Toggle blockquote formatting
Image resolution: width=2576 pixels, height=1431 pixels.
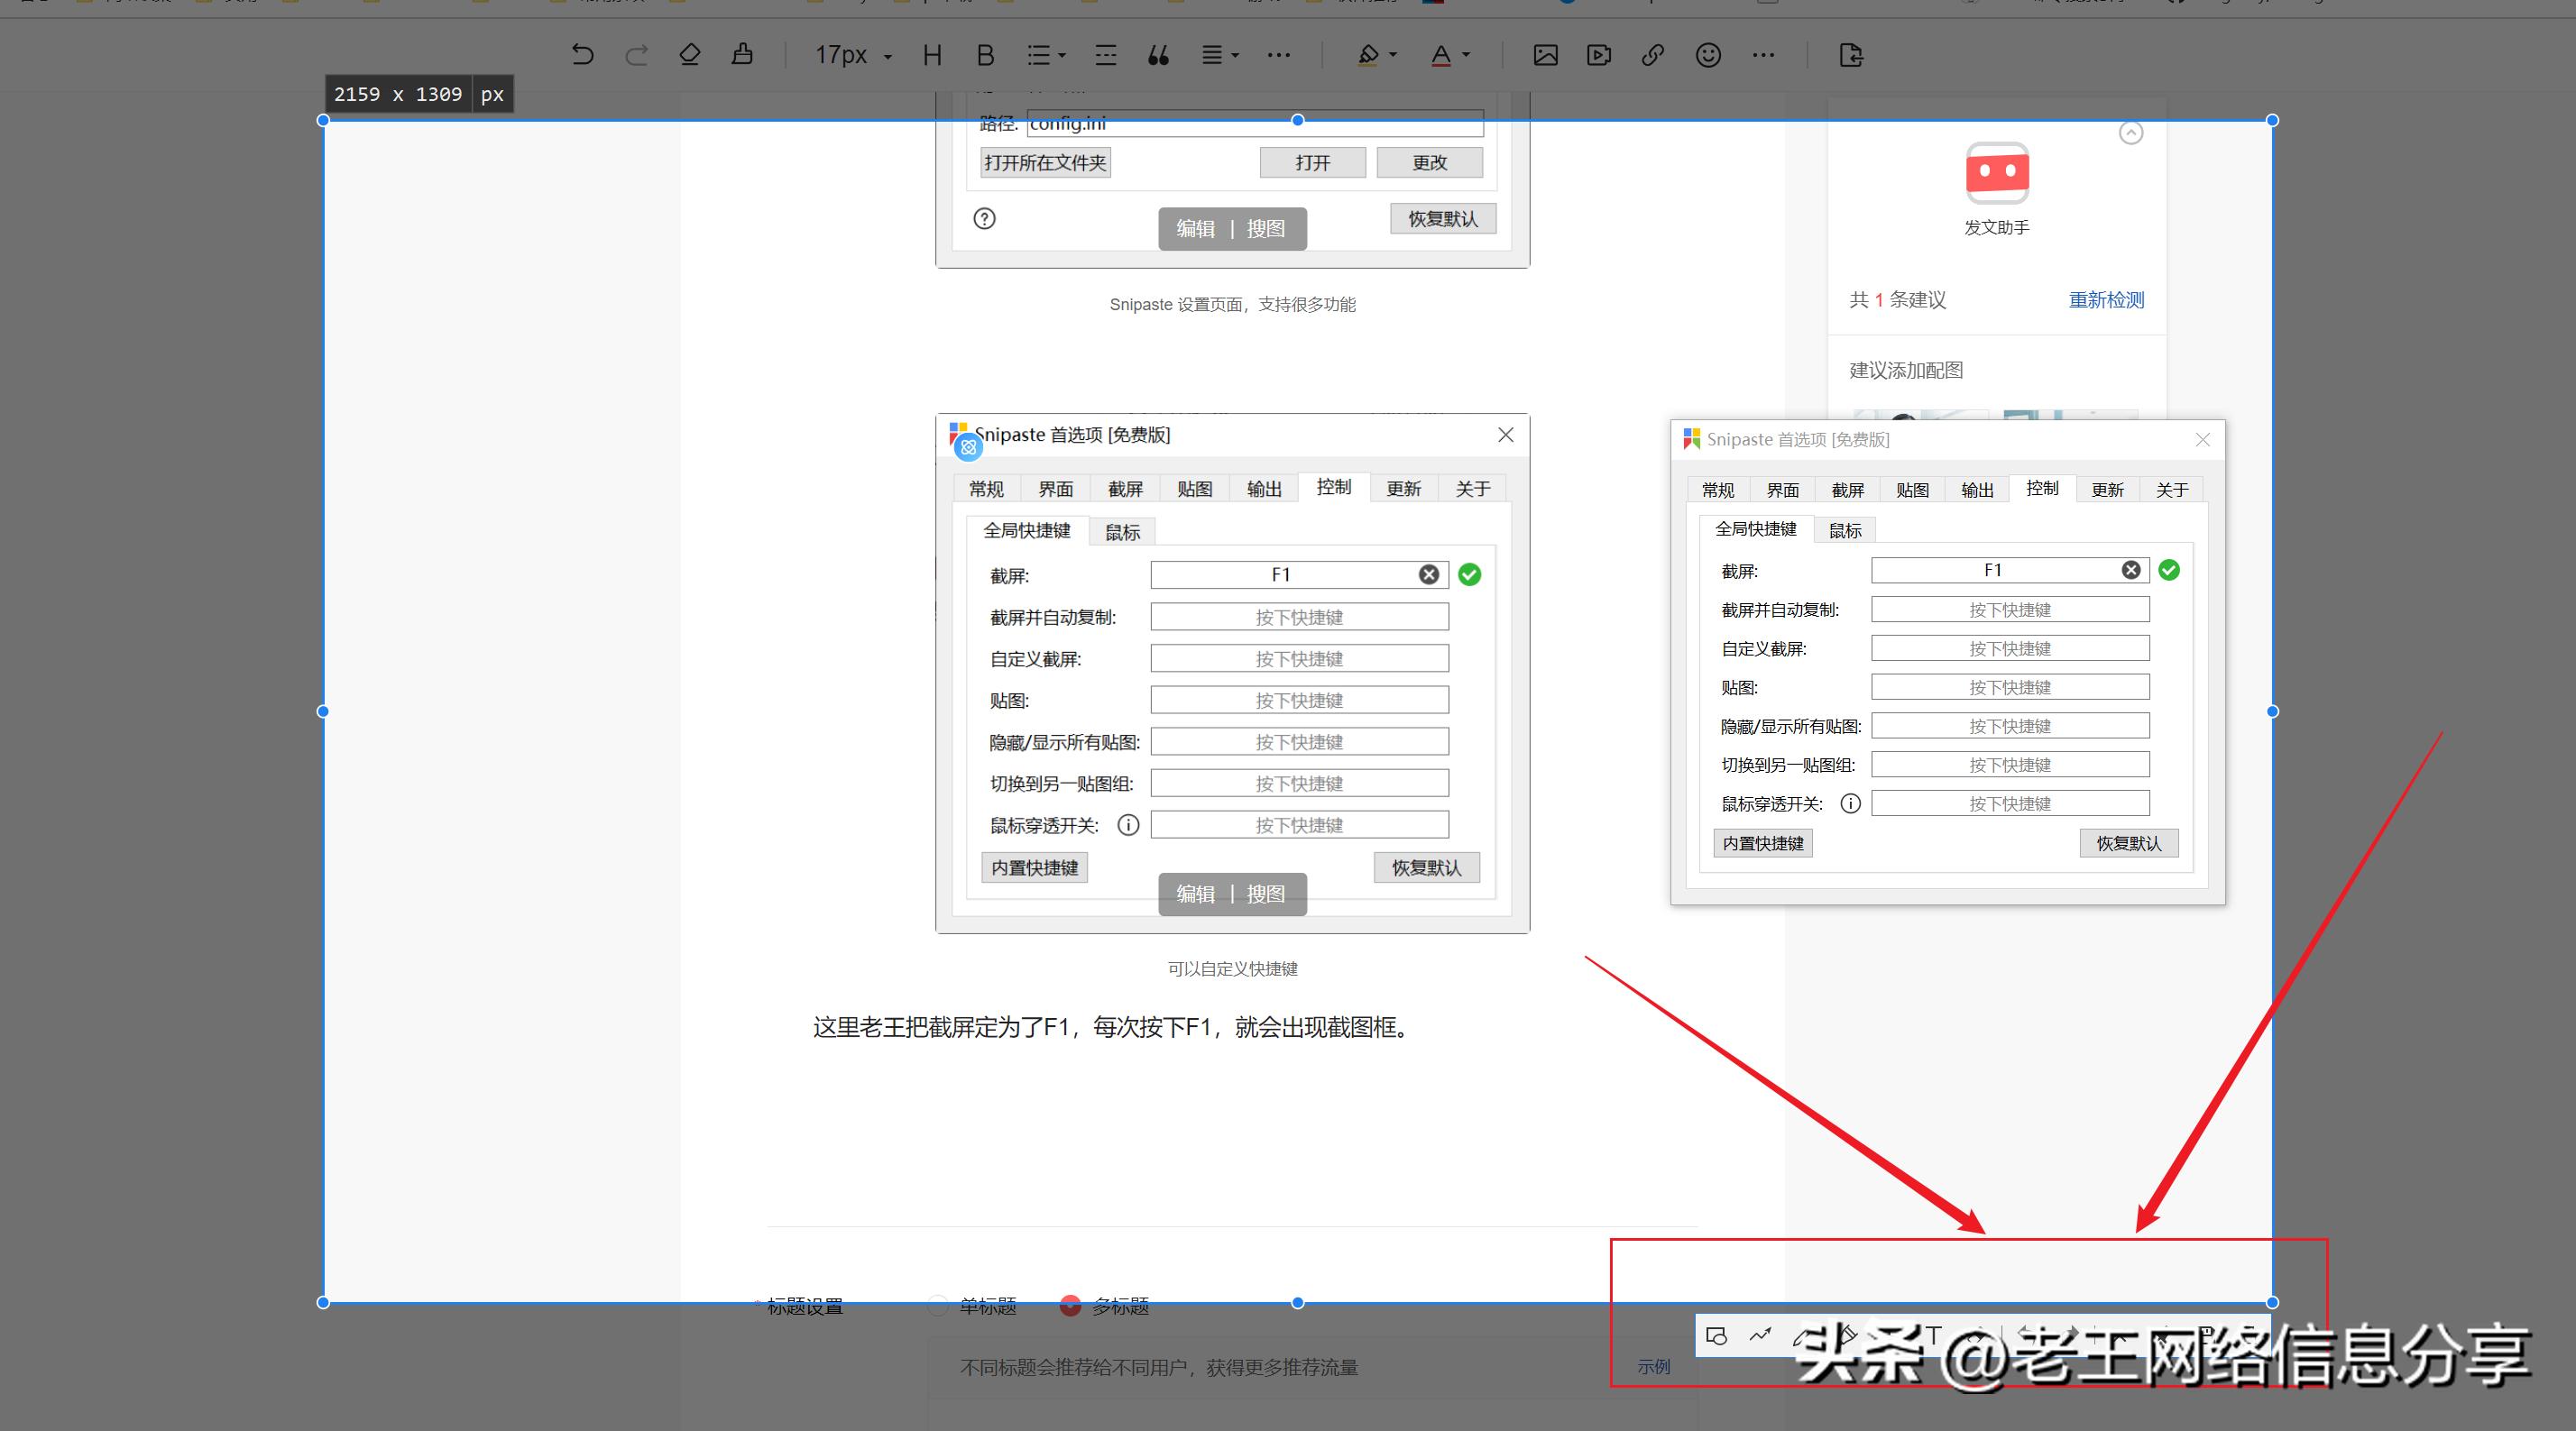point(1159,55)
